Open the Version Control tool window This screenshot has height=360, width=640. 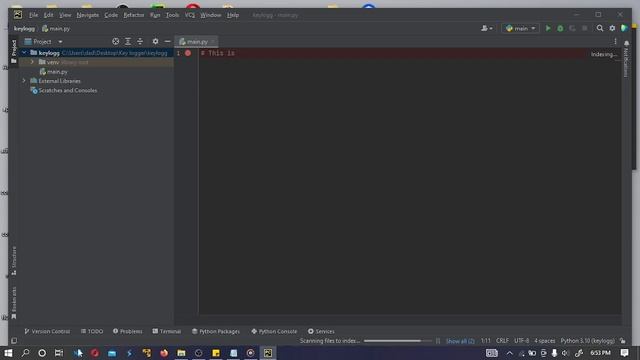point(47,331)
